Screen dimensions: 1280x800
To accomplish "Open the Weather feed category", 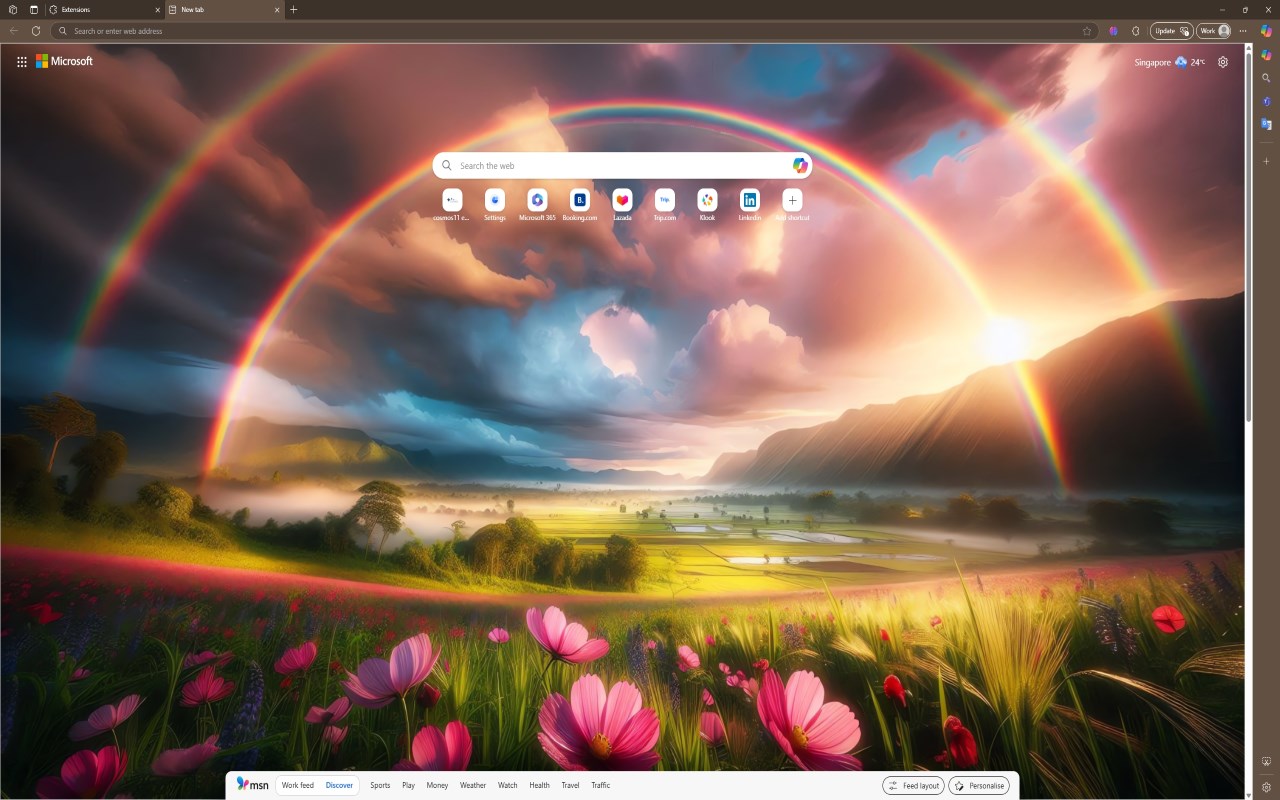I will 473,785.
